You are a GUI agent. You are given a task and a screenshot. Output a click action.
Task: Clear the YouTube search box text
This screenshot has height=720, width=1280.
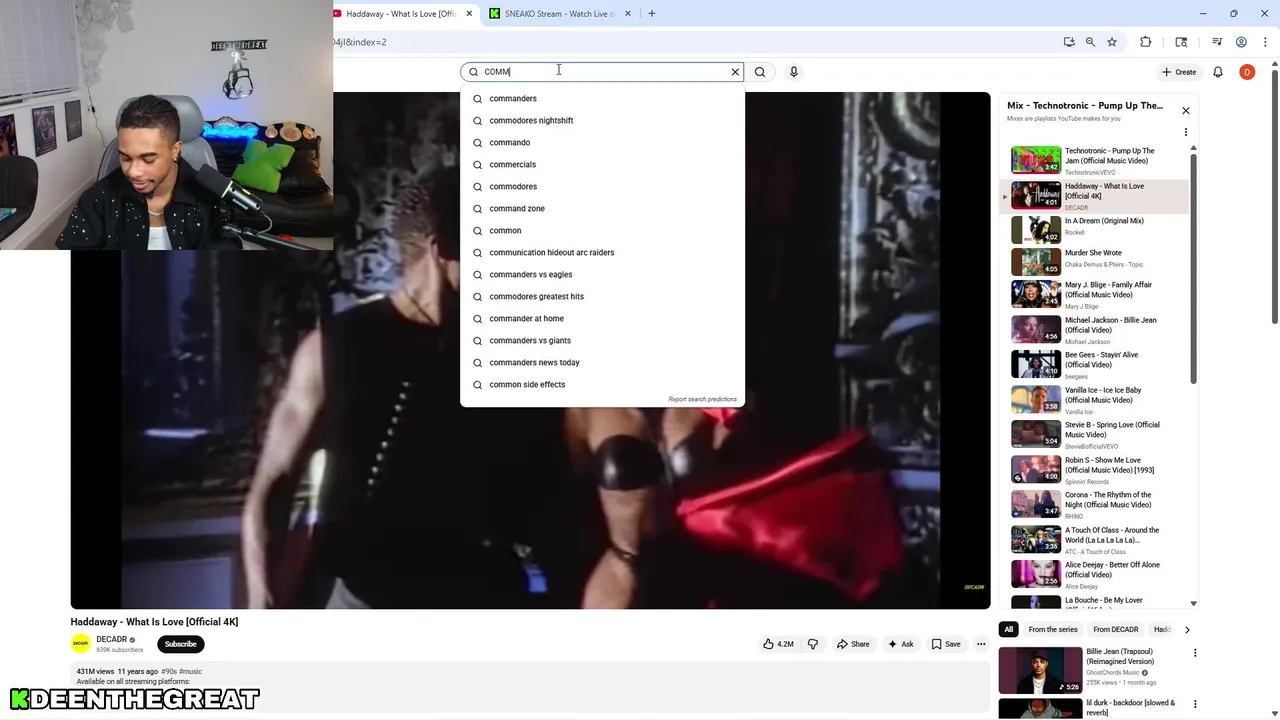coord(735,72)
